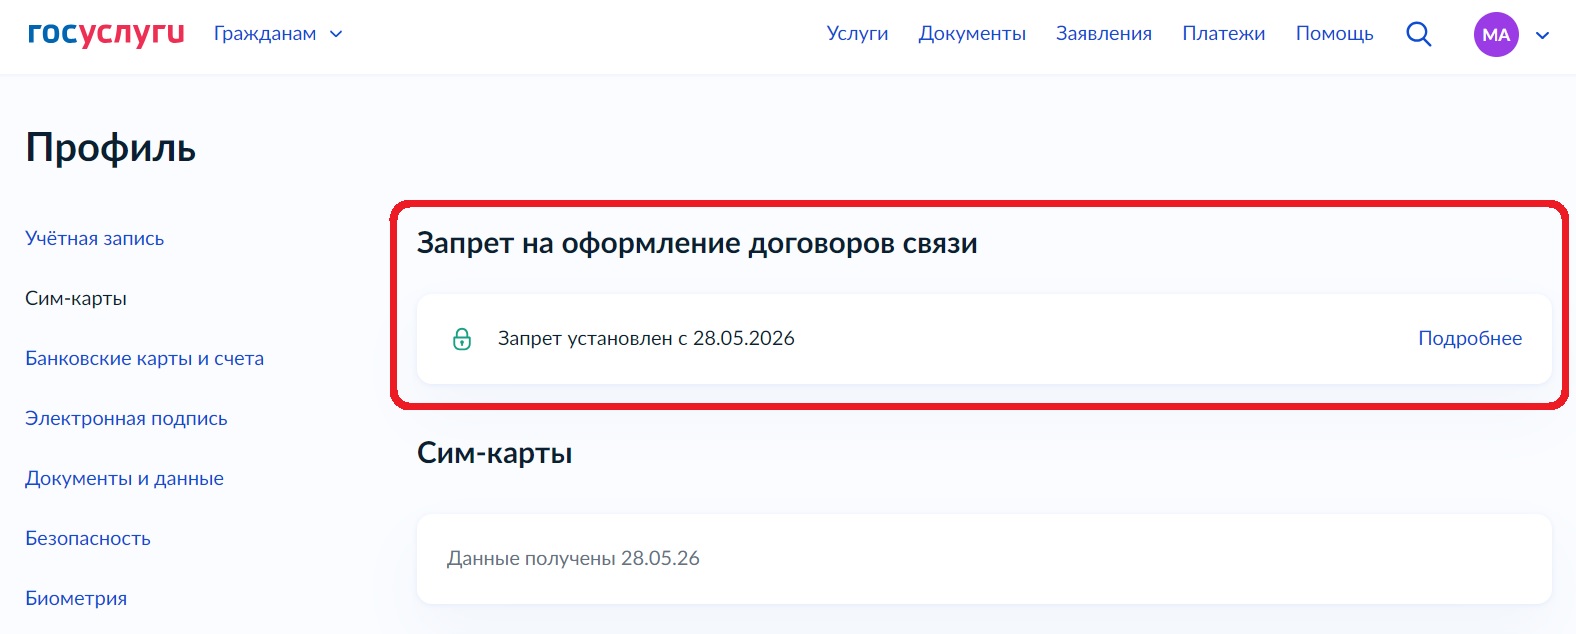The width and height of the screenshot is (1576, 634).
Task: Open the Помощь menu
Action: point(1334,33)
